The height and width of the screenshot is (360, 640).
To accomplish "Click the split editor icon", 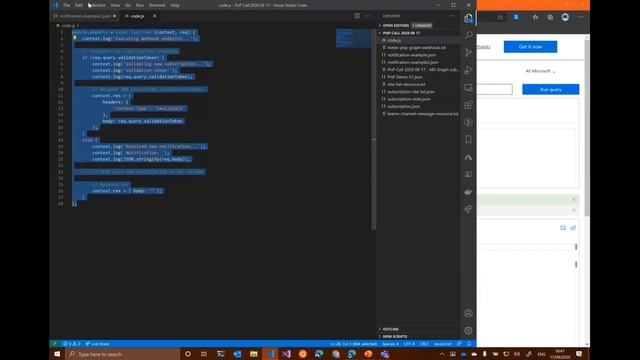I will tap(357, 16).
